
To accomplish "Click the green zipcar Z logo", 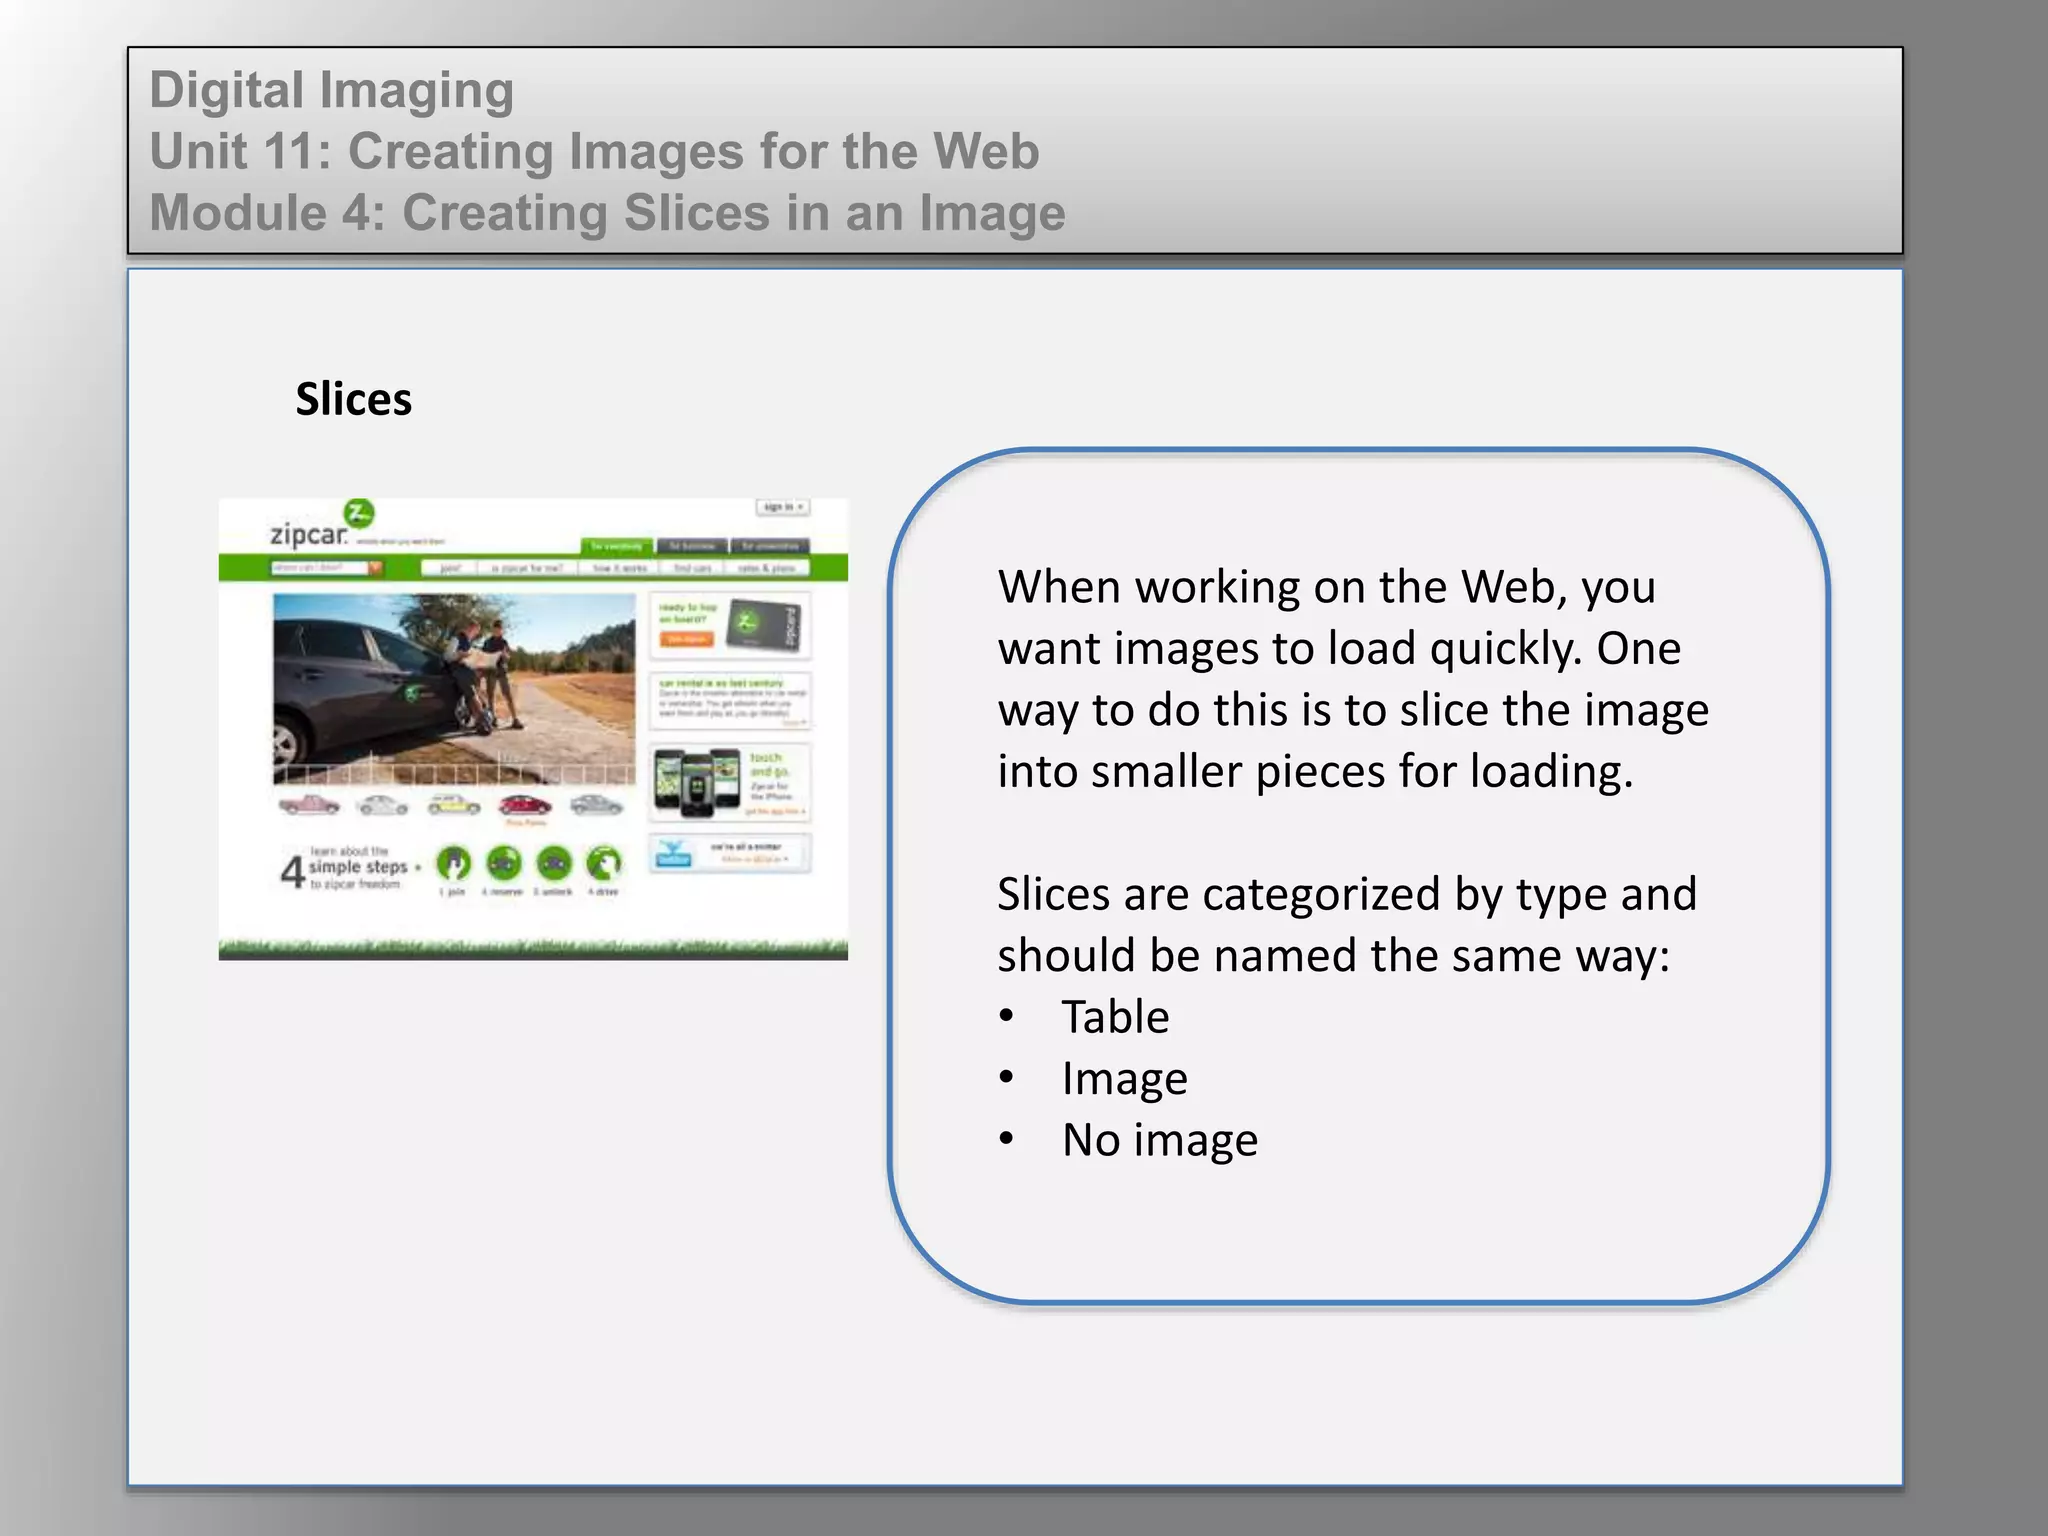I will (x=359, y=514).
